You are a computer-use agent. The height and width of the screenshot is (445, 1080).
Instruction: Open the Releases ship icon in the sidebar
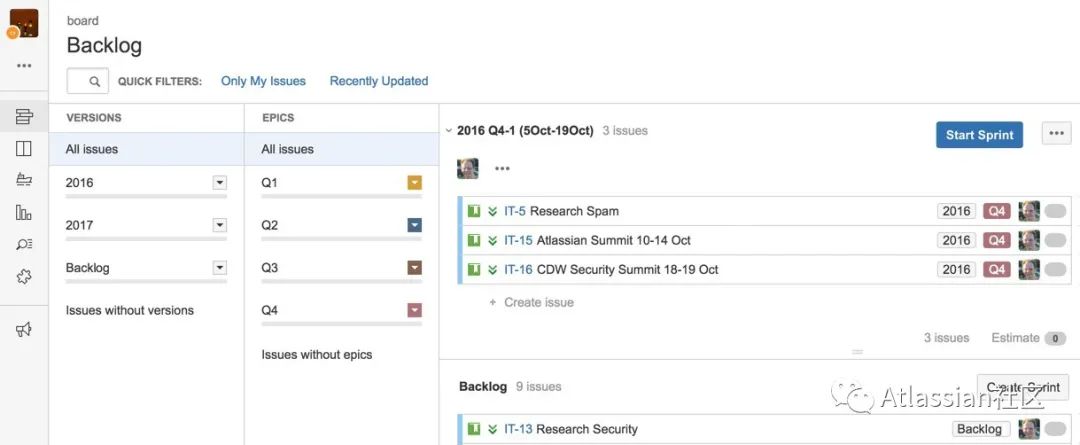24,180
